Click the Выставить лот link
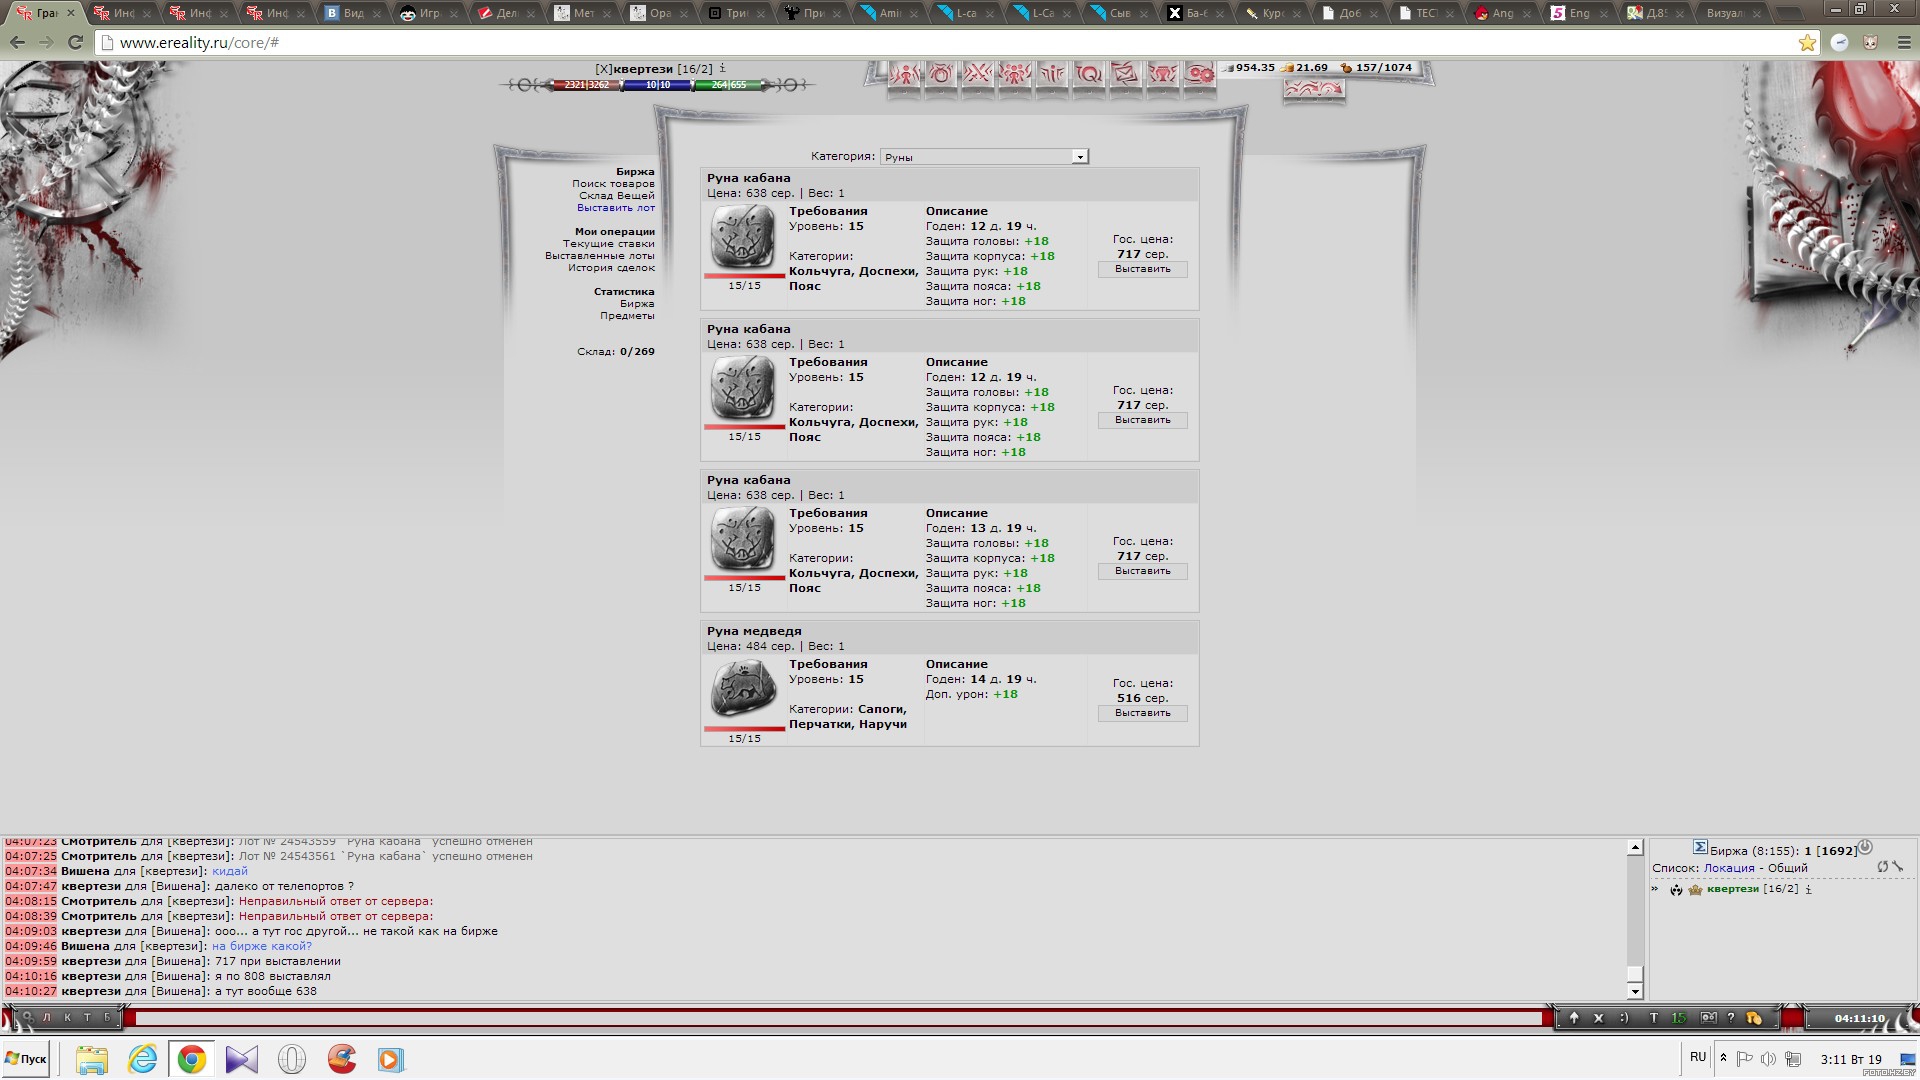 coord(616,208)
